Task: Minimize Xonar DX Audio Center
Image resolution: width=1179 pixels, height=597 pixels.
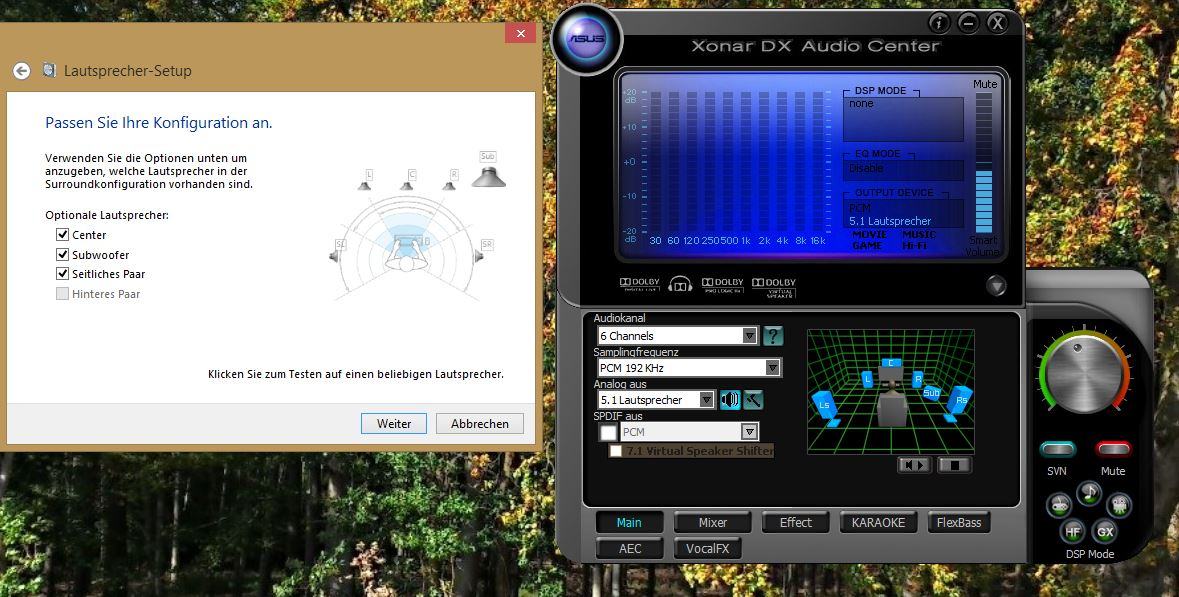Action: click(968, 23)
